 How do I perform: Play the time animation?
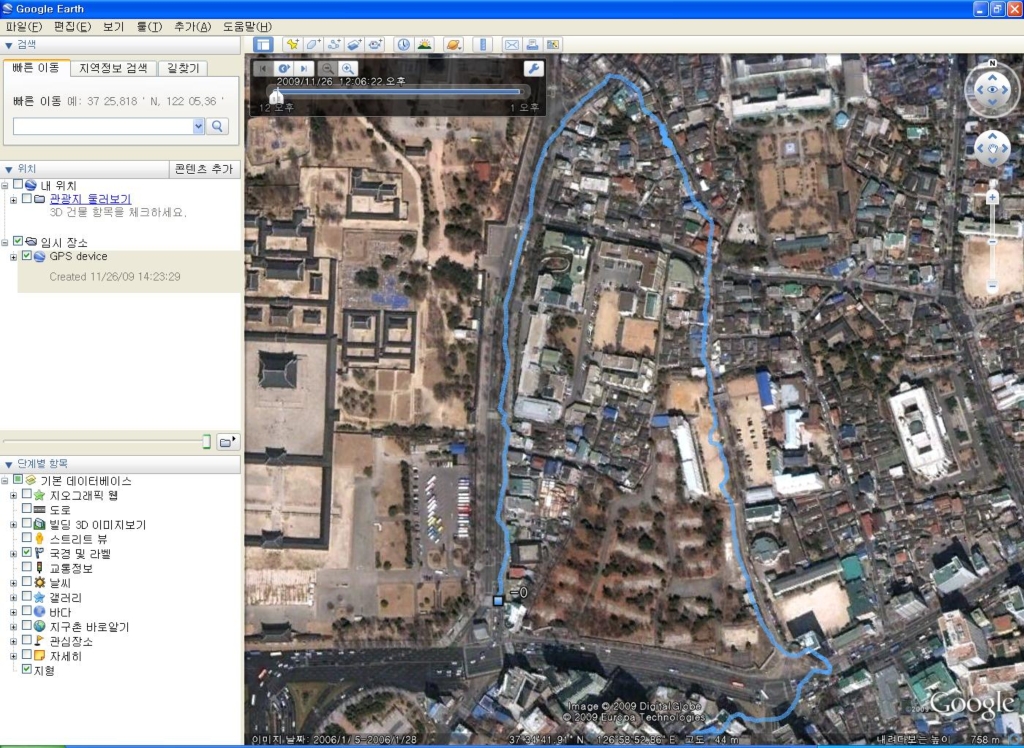click(x=283, y=69)
